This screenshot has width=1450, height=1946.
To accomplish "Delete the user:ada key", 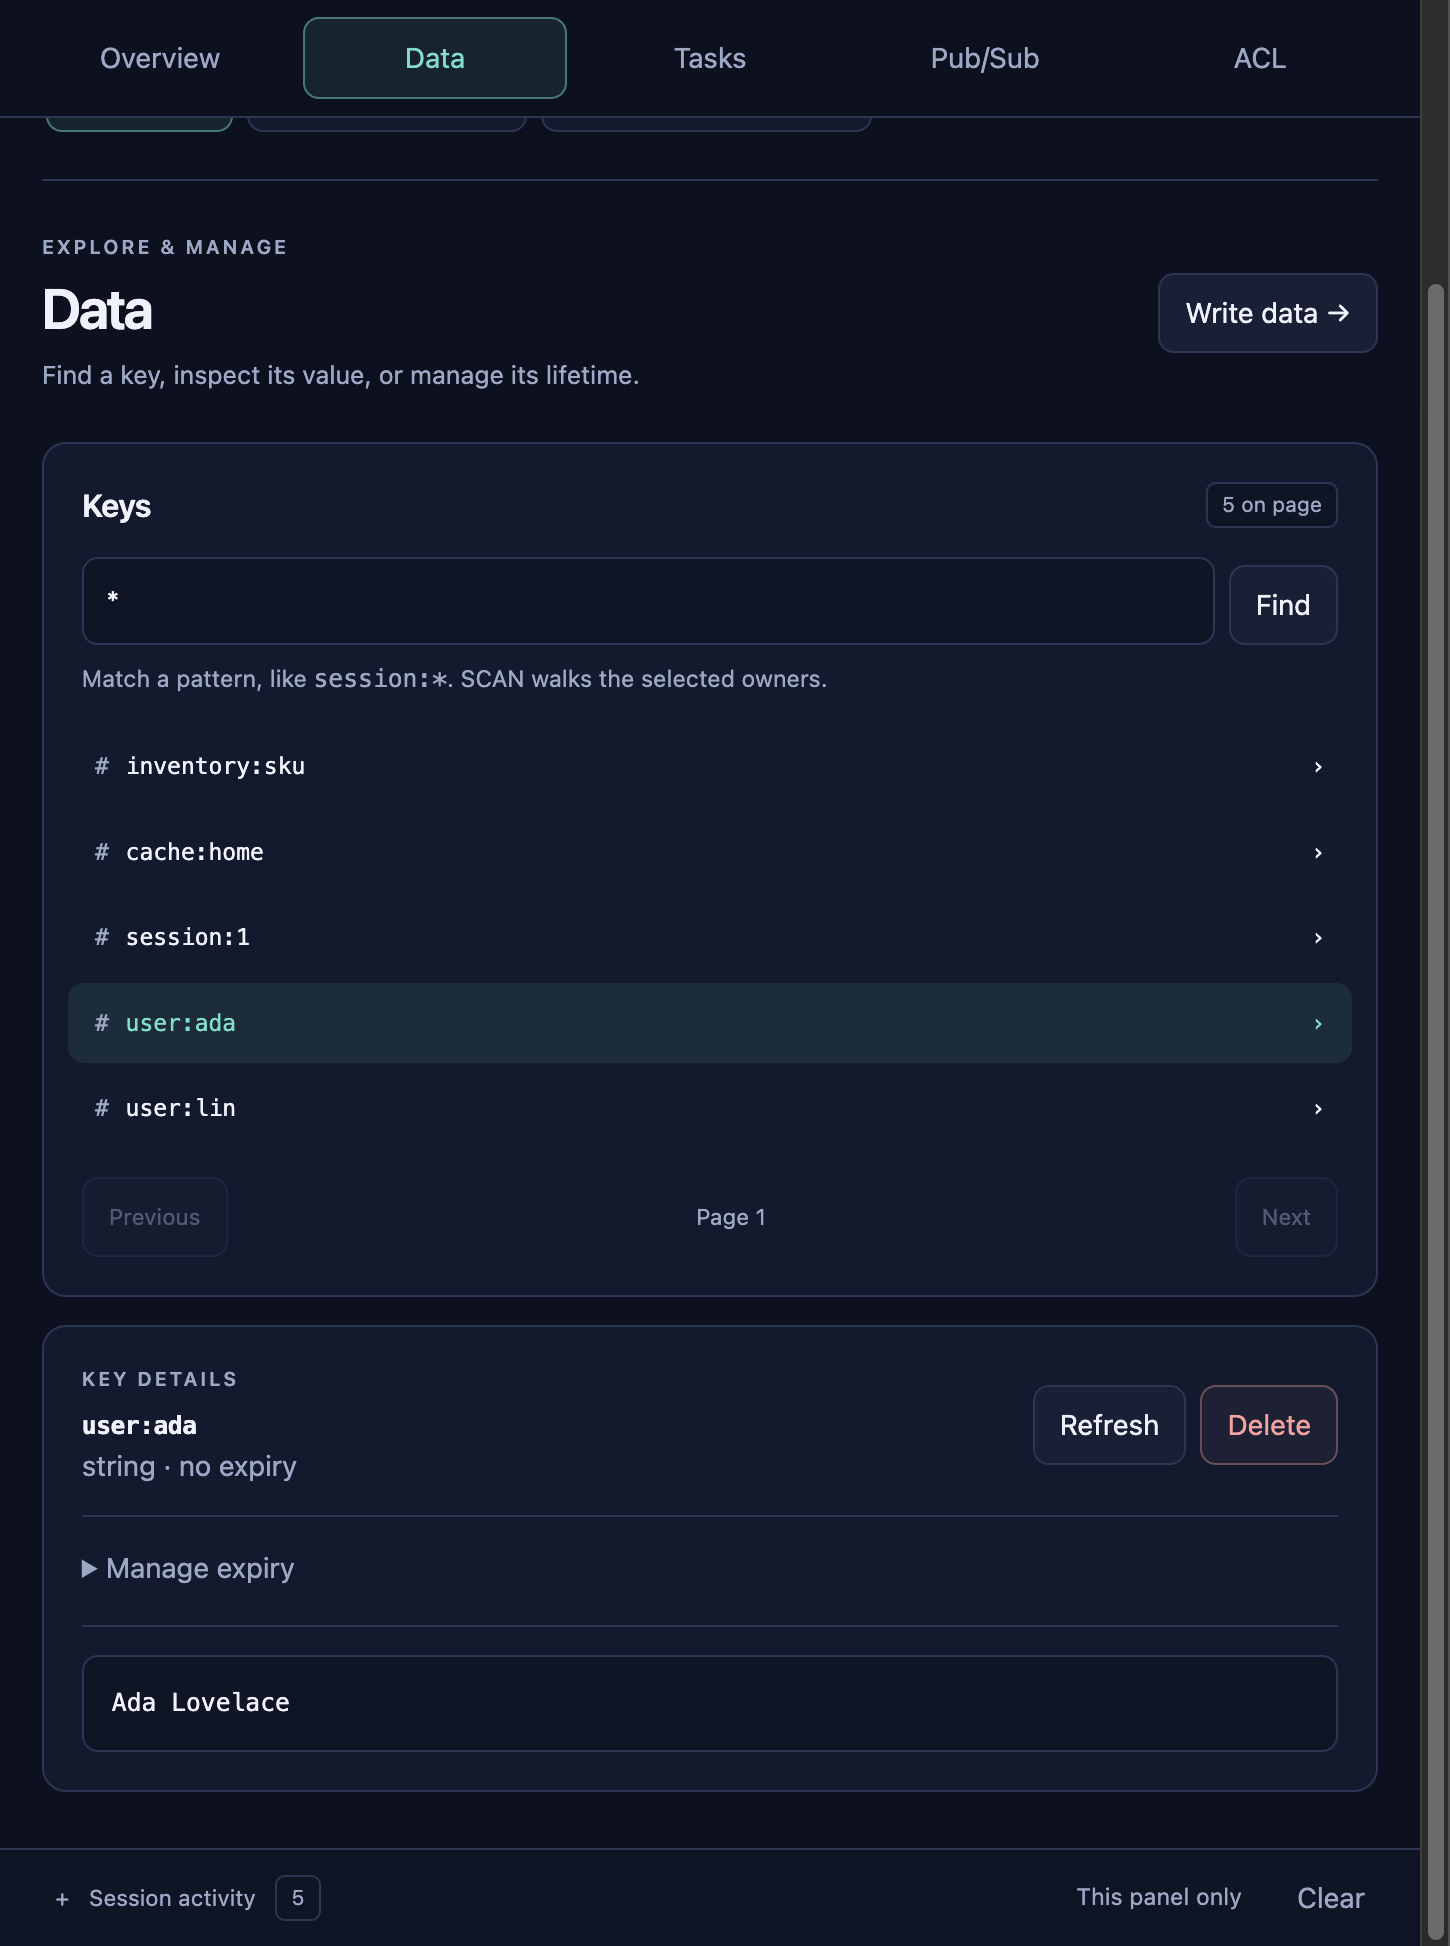I will [1269, 1425].
